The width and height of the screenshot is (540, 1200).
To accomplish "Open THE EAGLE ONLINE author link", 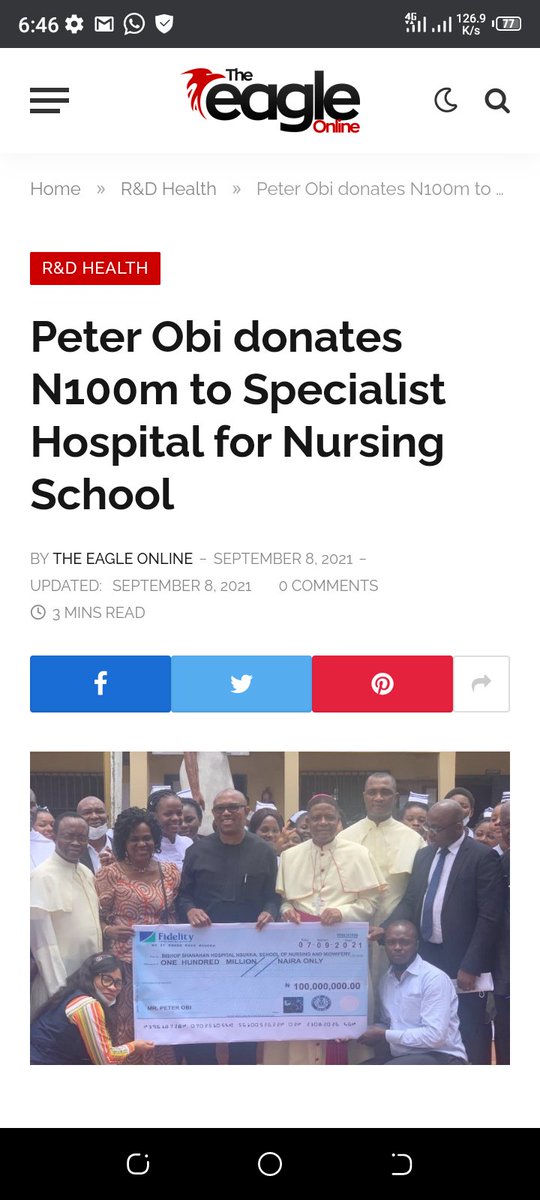I will point(123,558).
